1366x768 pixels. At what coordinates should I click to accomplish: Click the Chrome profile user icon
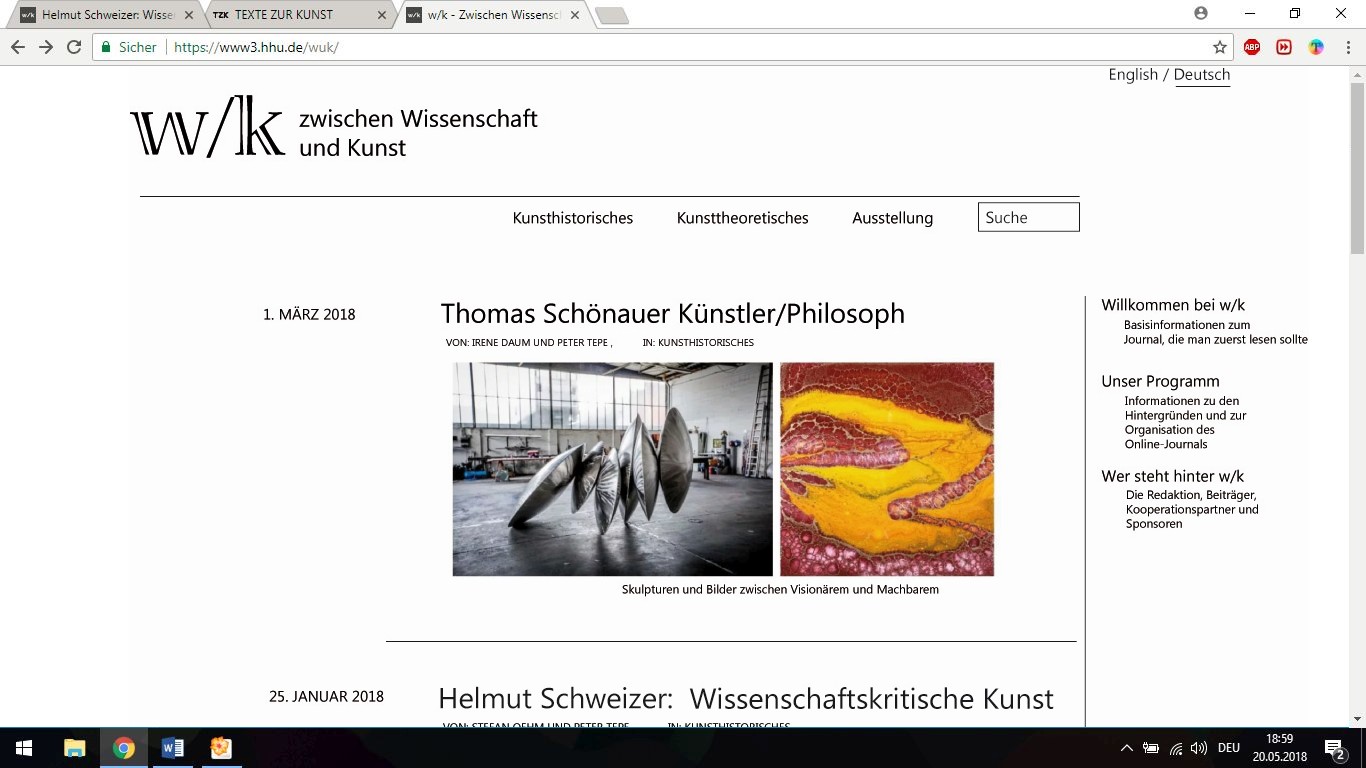(x=1201, y=14)
